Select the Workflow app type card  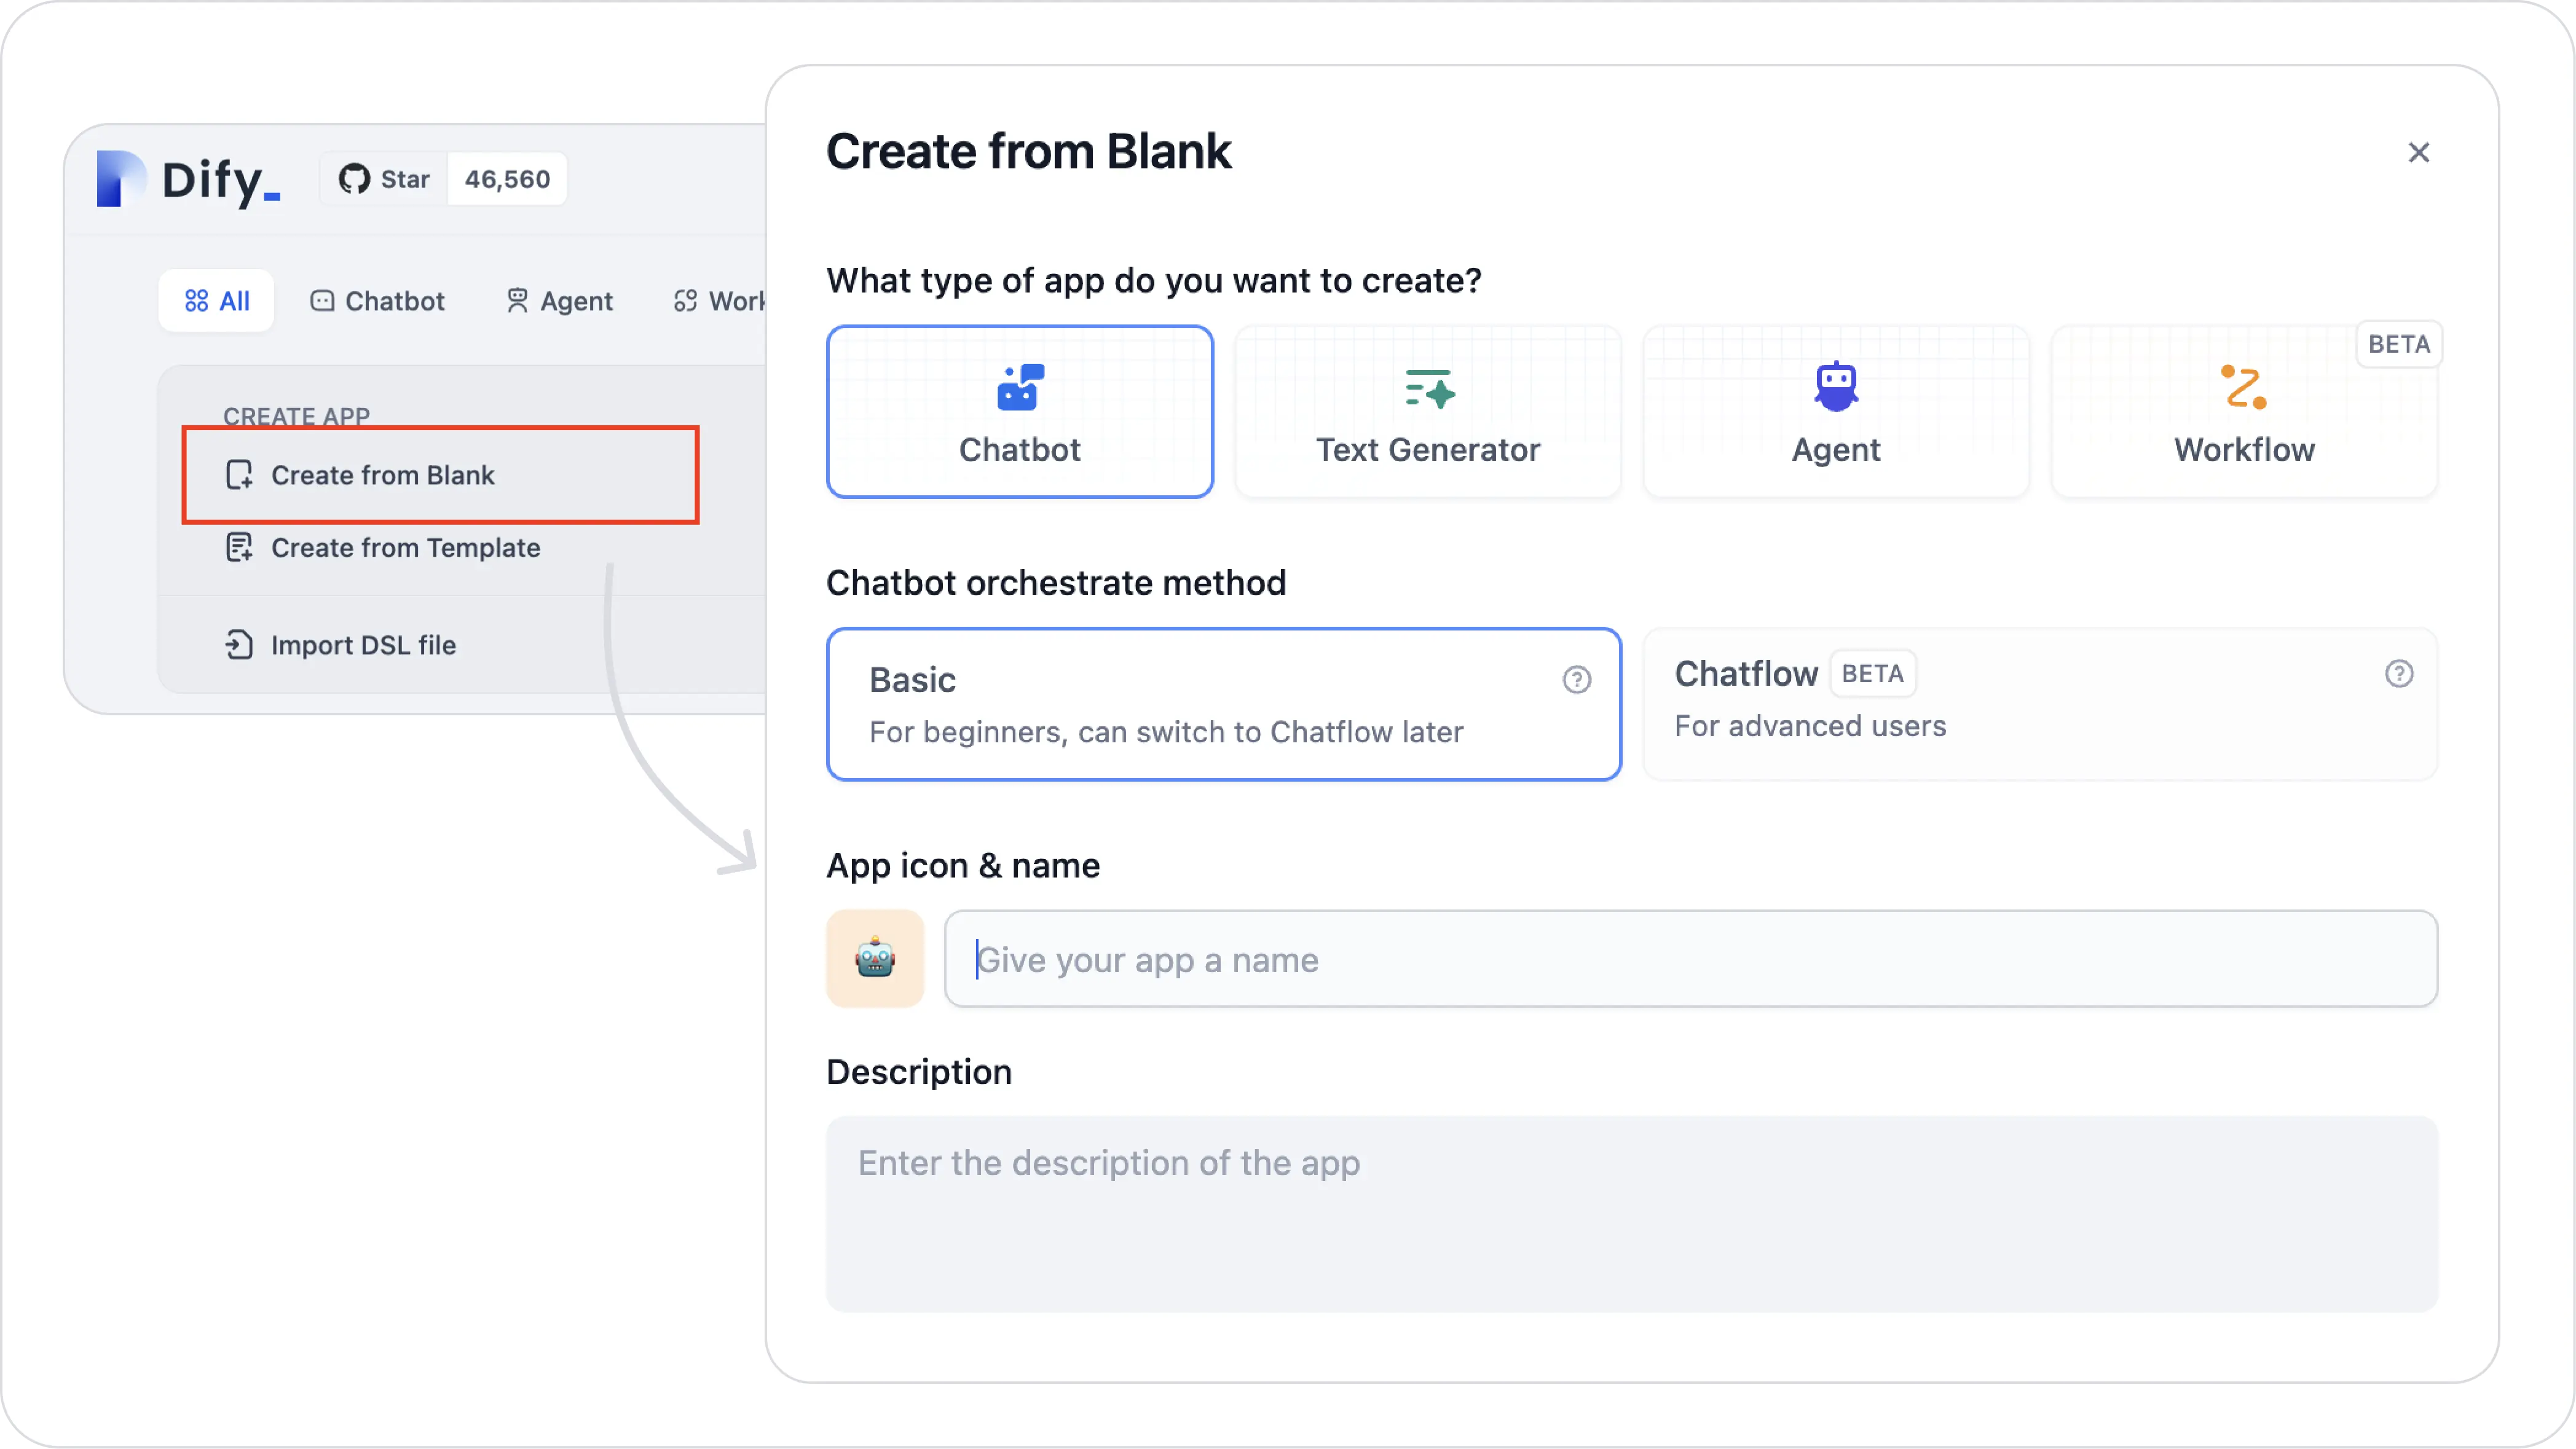2243,412
